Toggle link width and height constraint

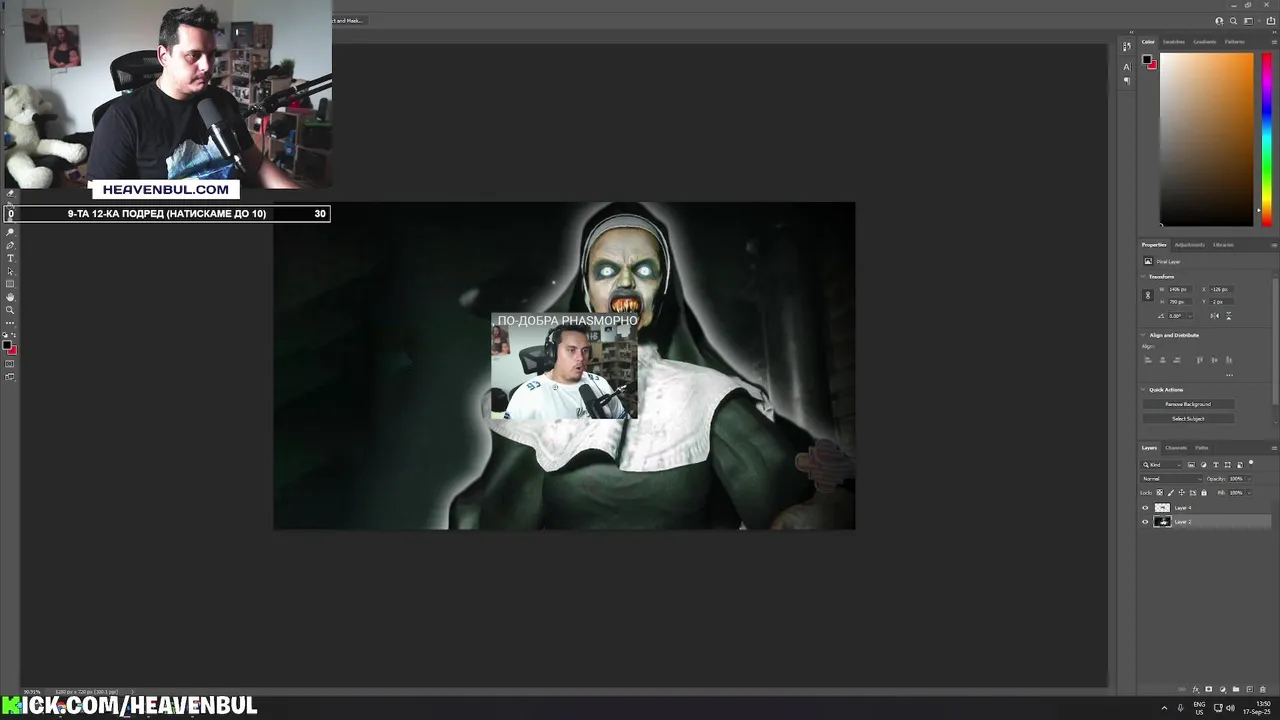1148,295
